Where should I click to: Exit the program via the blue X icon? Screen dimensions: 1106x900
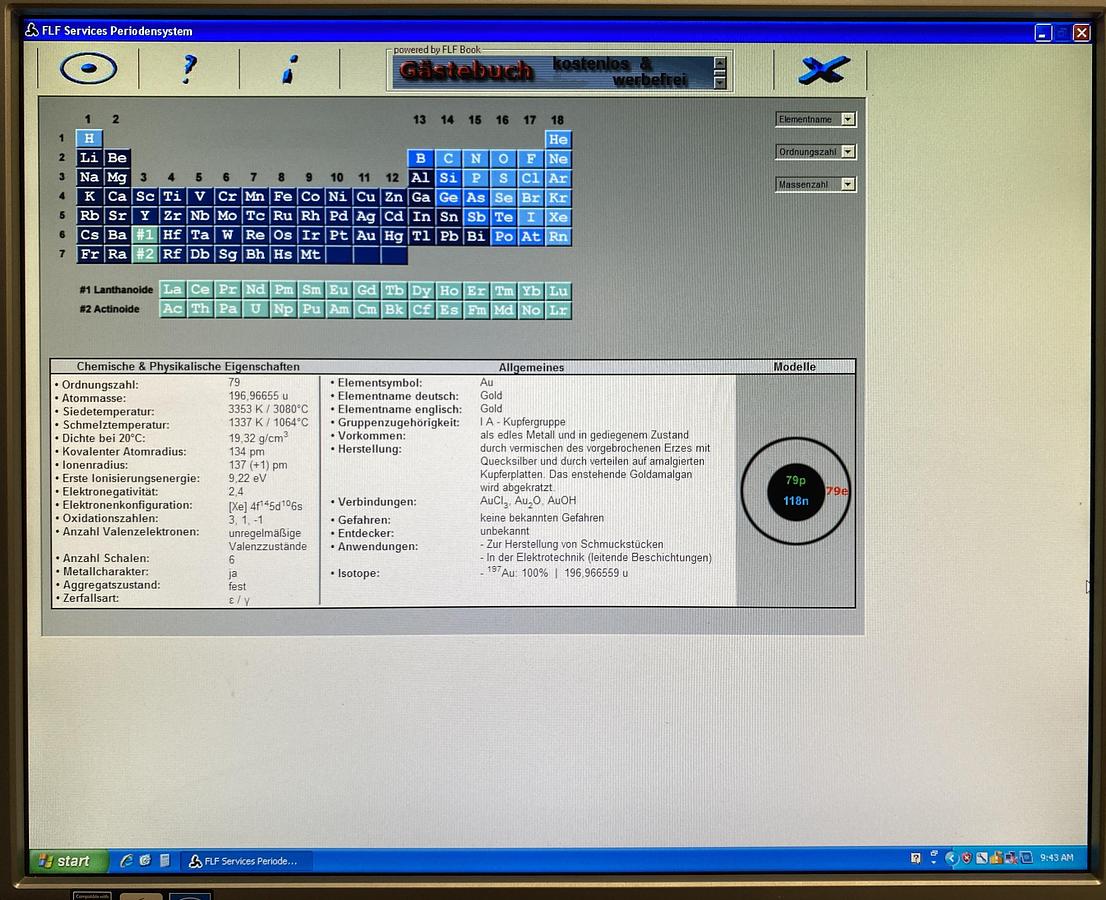click(822, 69)
